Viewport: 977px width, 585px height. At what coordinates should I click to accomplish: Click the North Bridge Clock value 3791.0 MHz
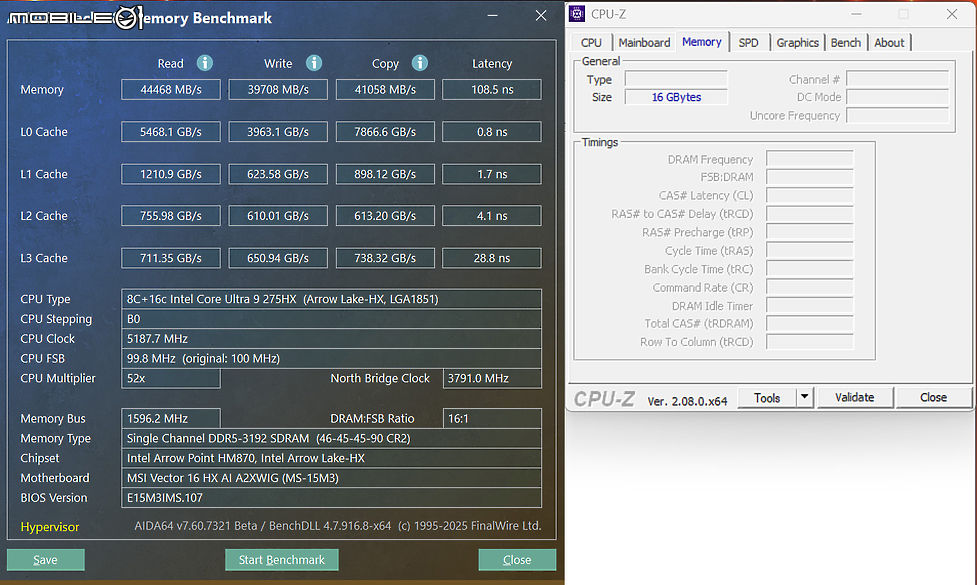tap(492, 378)
